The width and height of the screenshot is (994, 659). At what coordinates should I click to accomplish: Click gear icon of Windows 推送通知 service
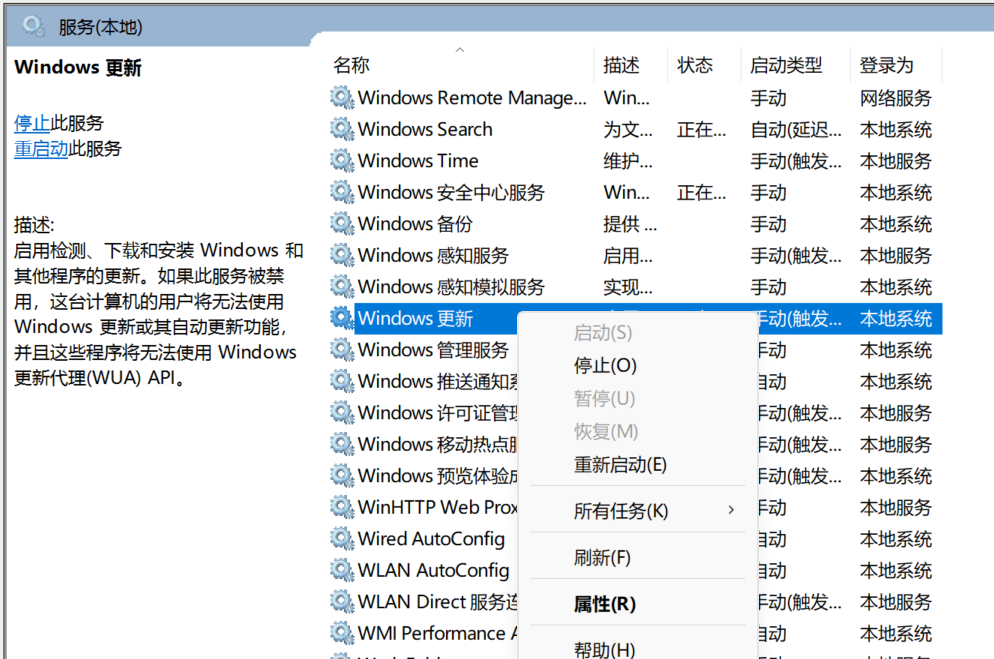pyautogui.click(x=342, y=381)
